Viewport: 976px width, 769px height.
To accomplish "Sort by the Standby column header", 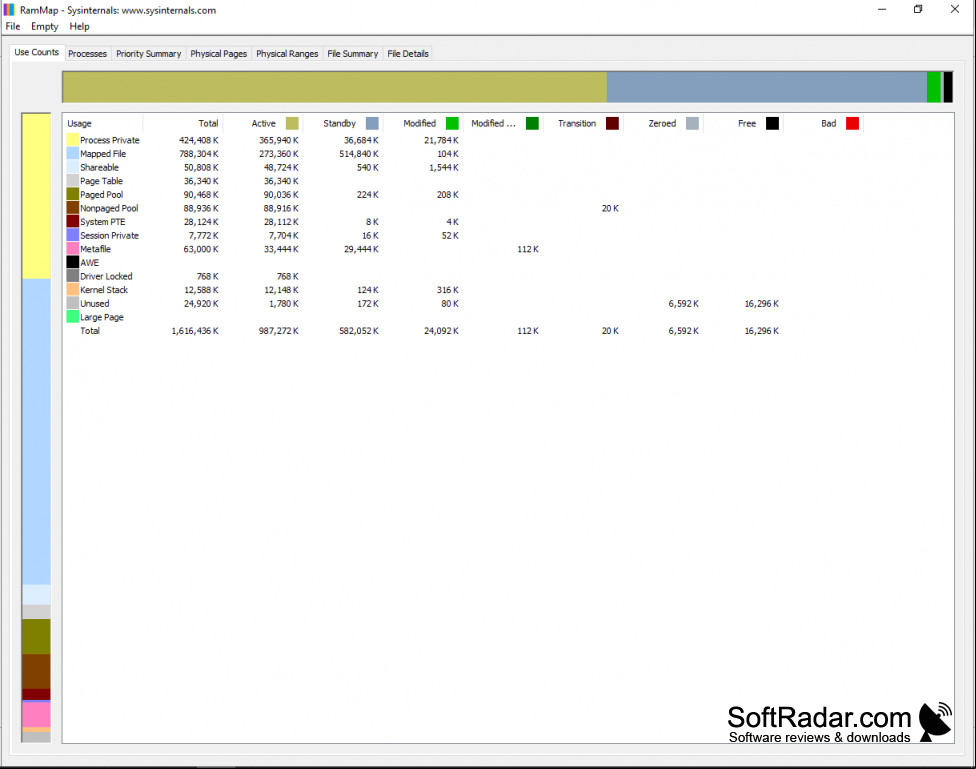I will point(342,123).
